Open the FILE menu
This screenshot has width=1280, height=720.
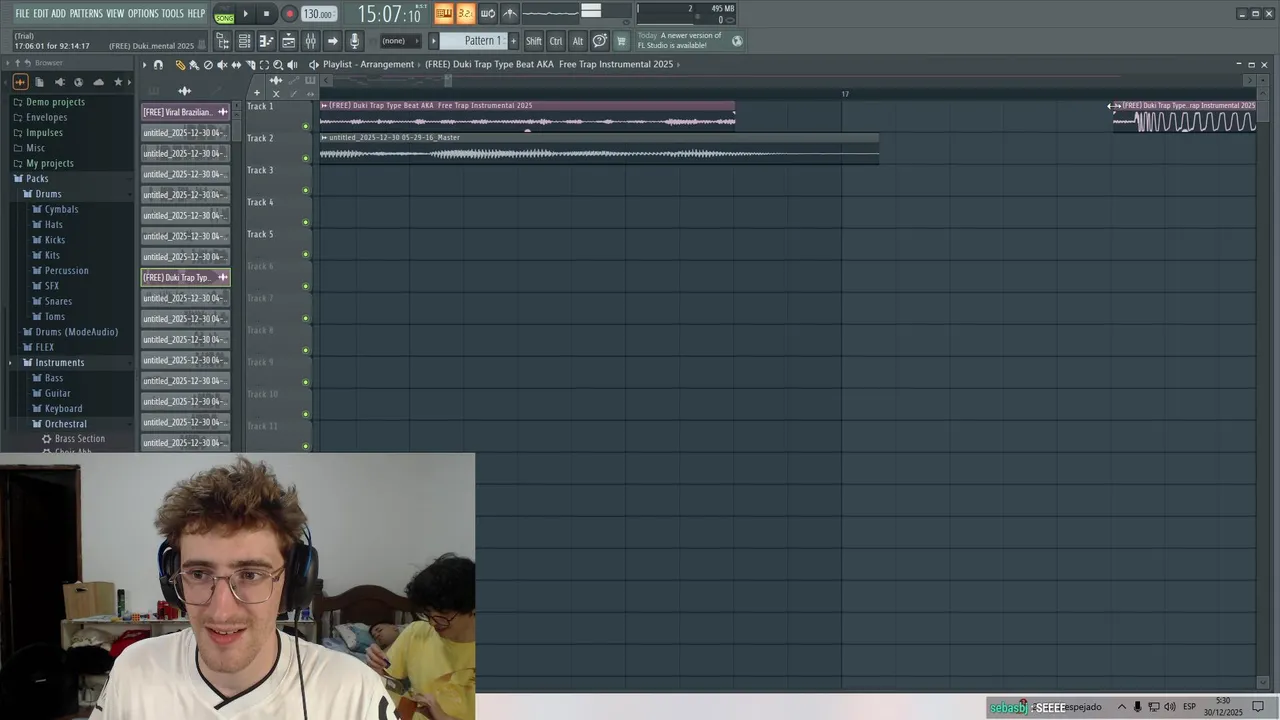tap(22, 14)
